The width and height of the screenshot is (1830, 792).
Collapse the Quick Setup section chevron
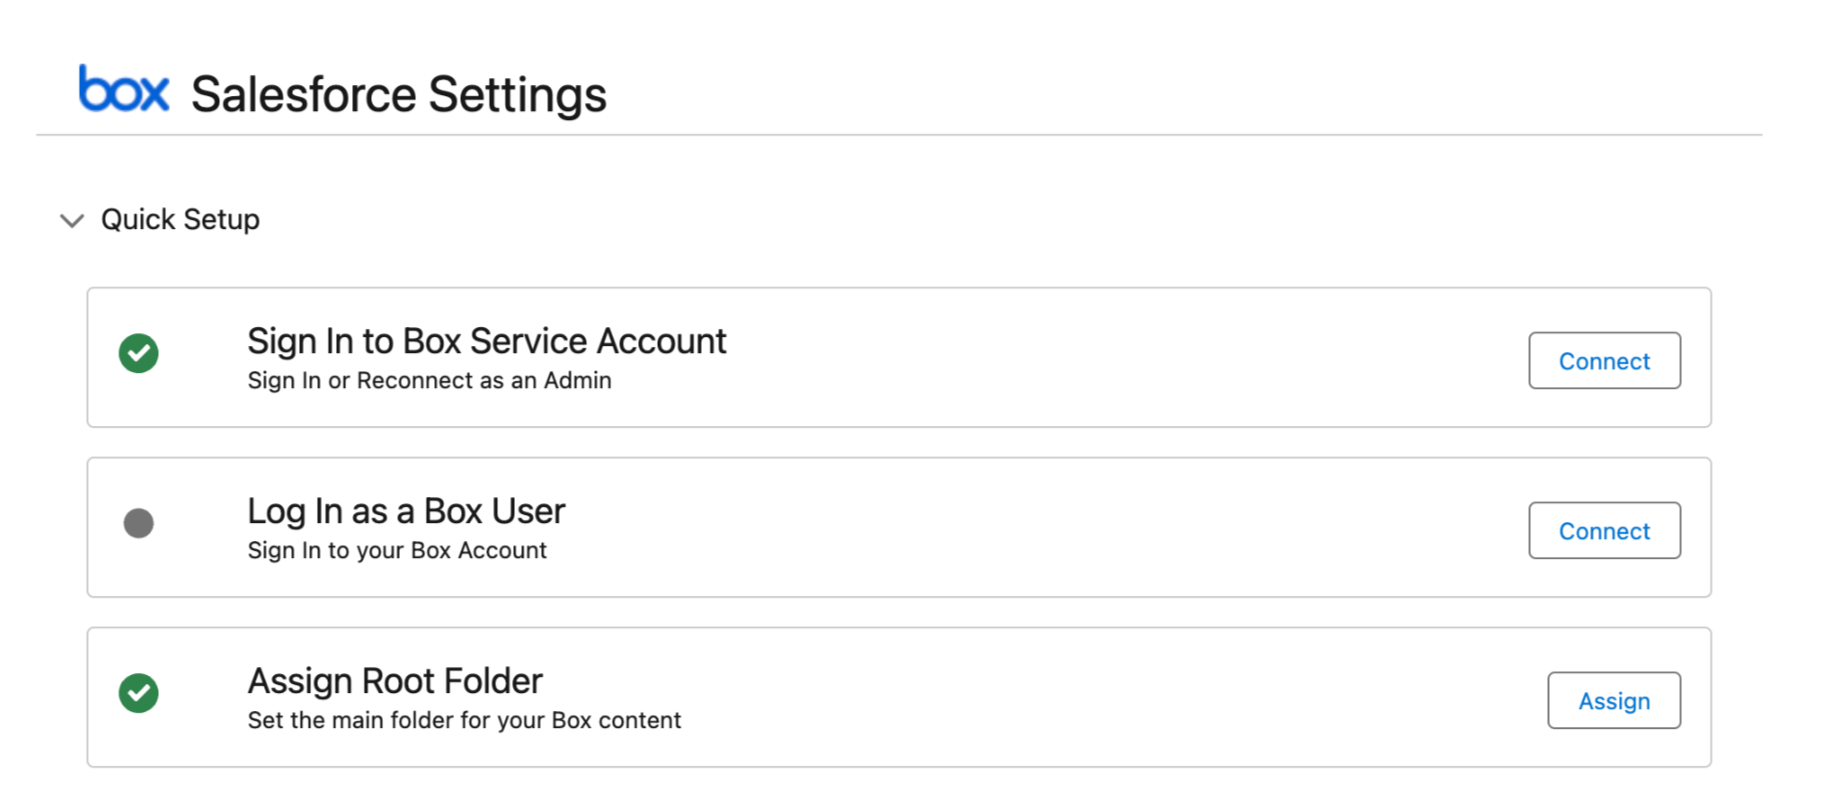click(72, 220)
